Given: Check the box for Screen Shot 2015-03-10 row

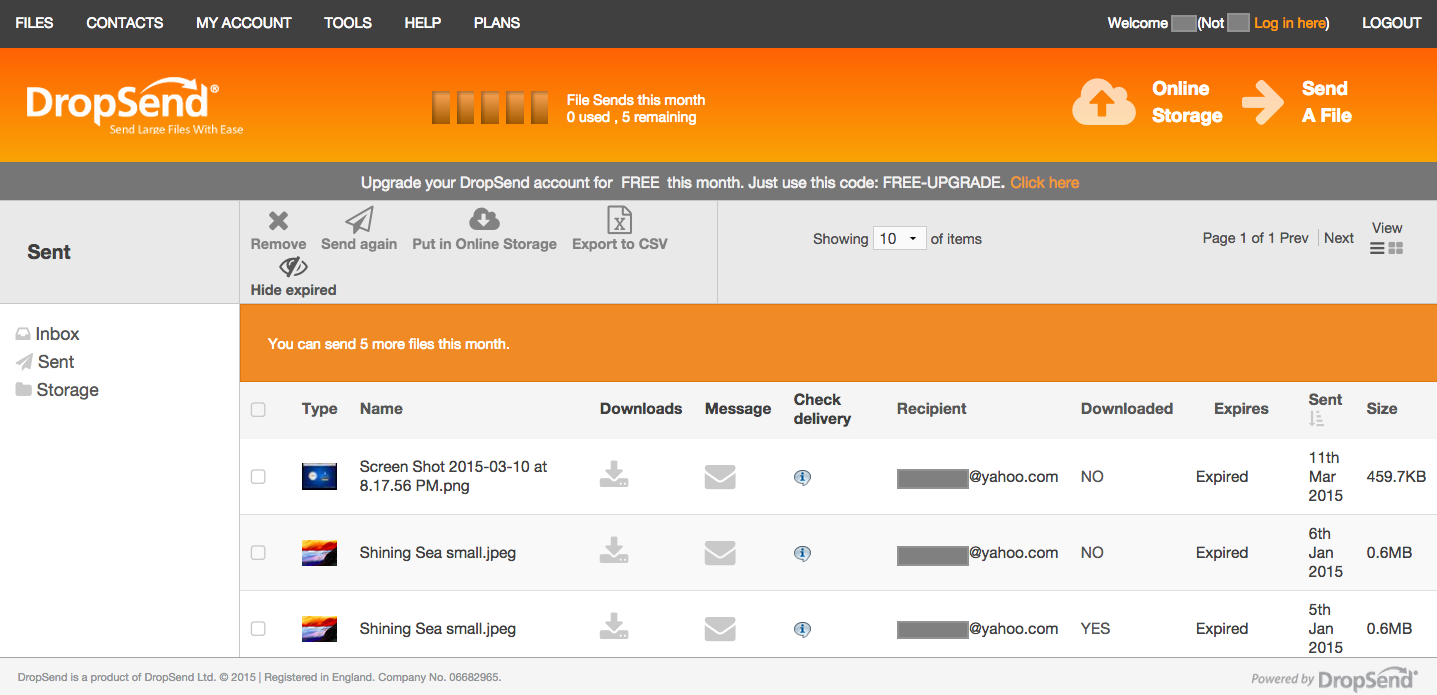Looking at the screenshot, I should pos(258,477).
